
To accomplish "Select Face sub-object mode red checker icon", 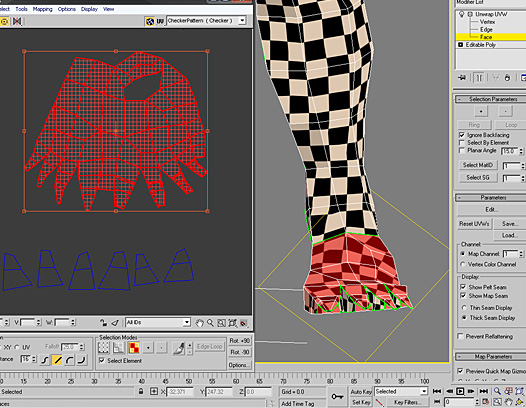I will point(134,348).
